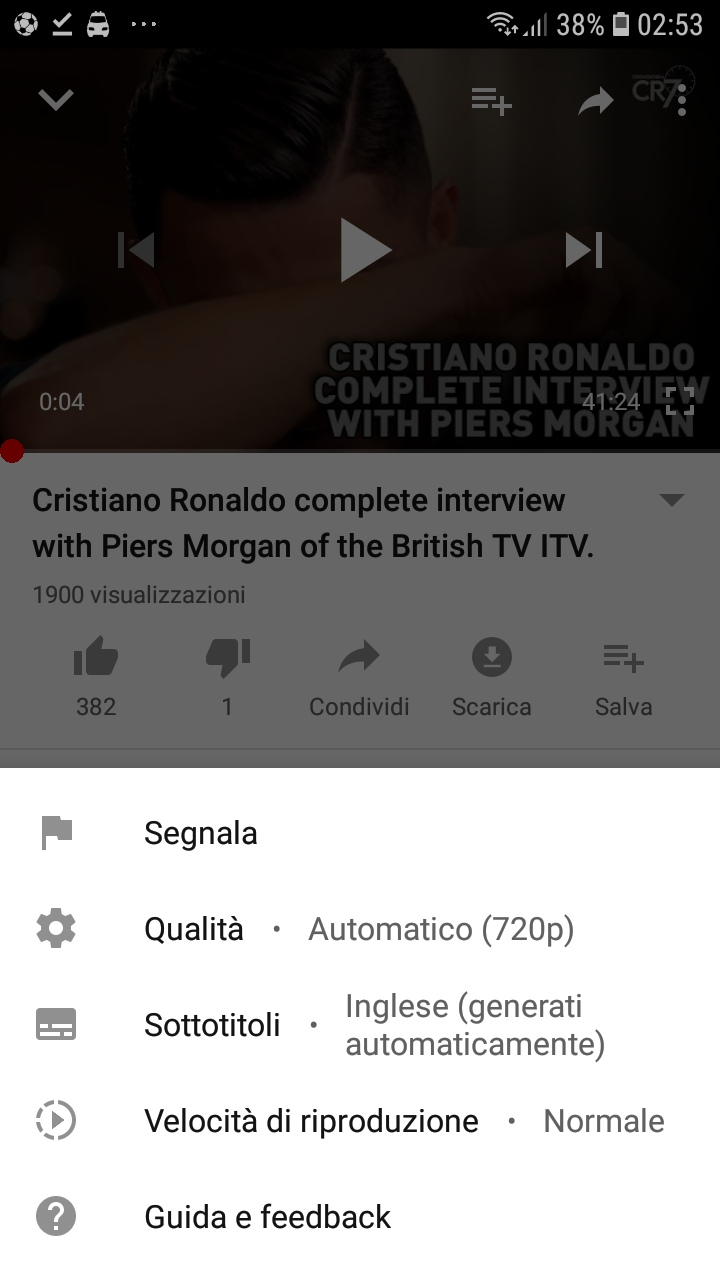Tap the Condividi share button
Viewport: 720px width, 1280px height.
point(359,680)
